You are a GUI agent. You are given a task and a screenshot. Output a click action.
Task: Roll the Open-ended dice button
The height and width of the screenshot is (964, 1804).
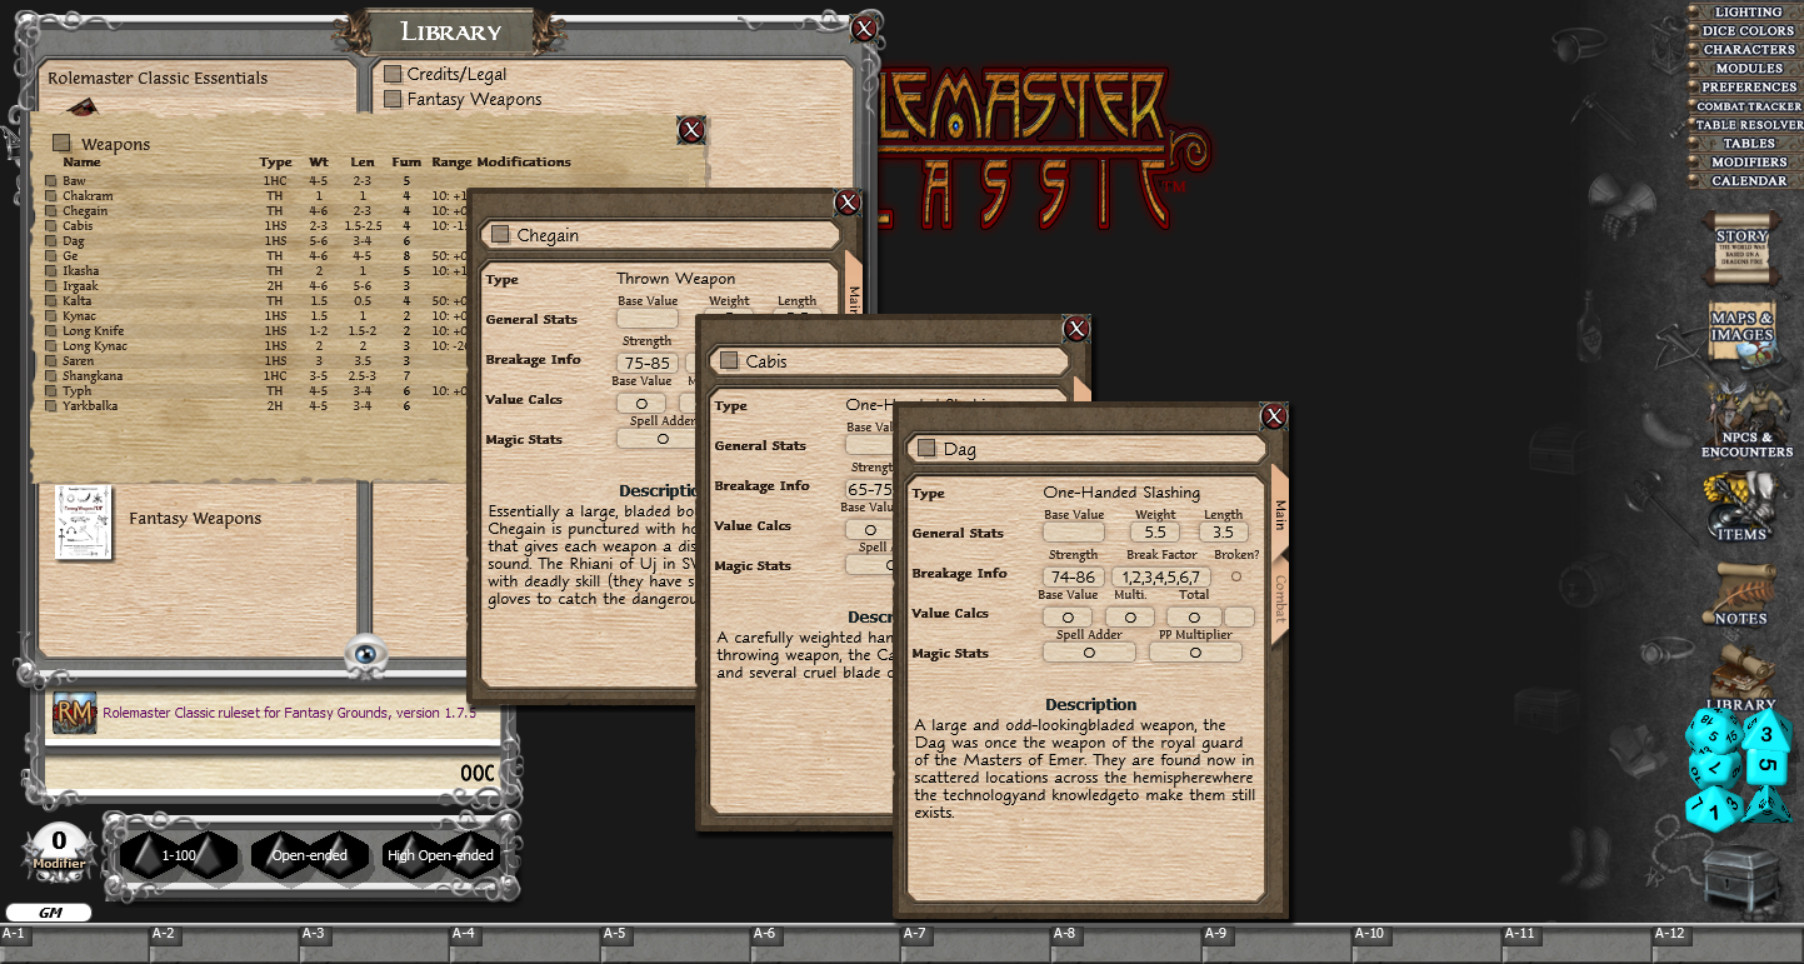coord(307,856)
